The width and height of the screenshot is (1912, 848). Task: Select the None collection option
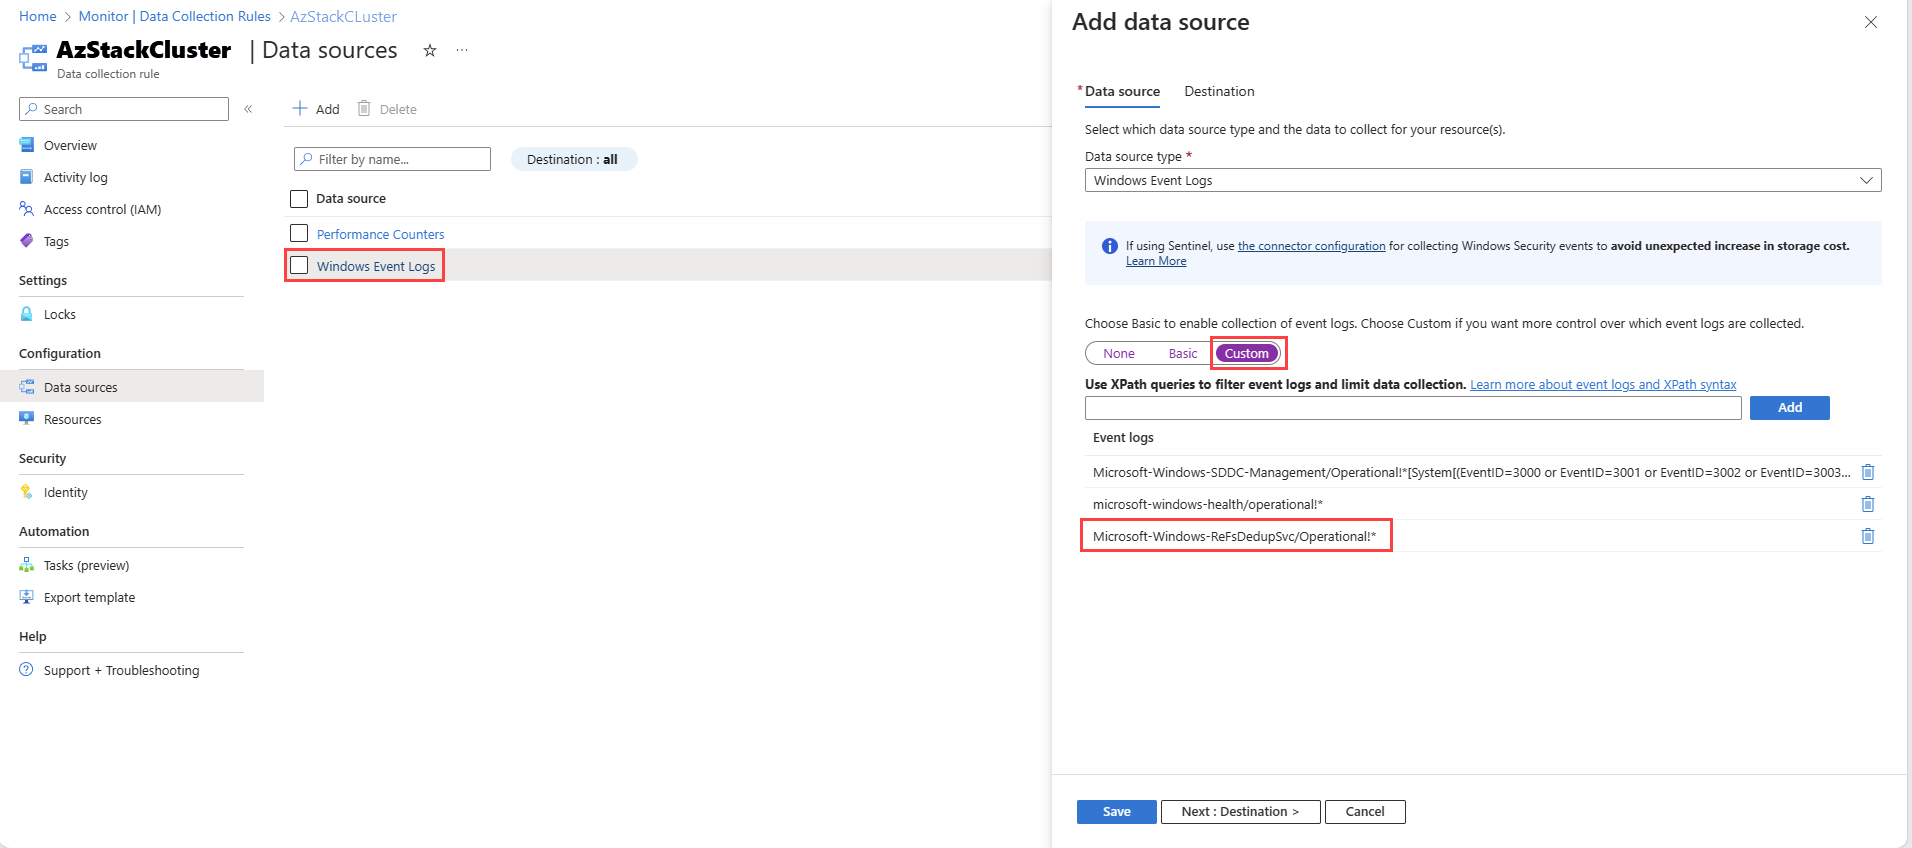[1119, 353]
